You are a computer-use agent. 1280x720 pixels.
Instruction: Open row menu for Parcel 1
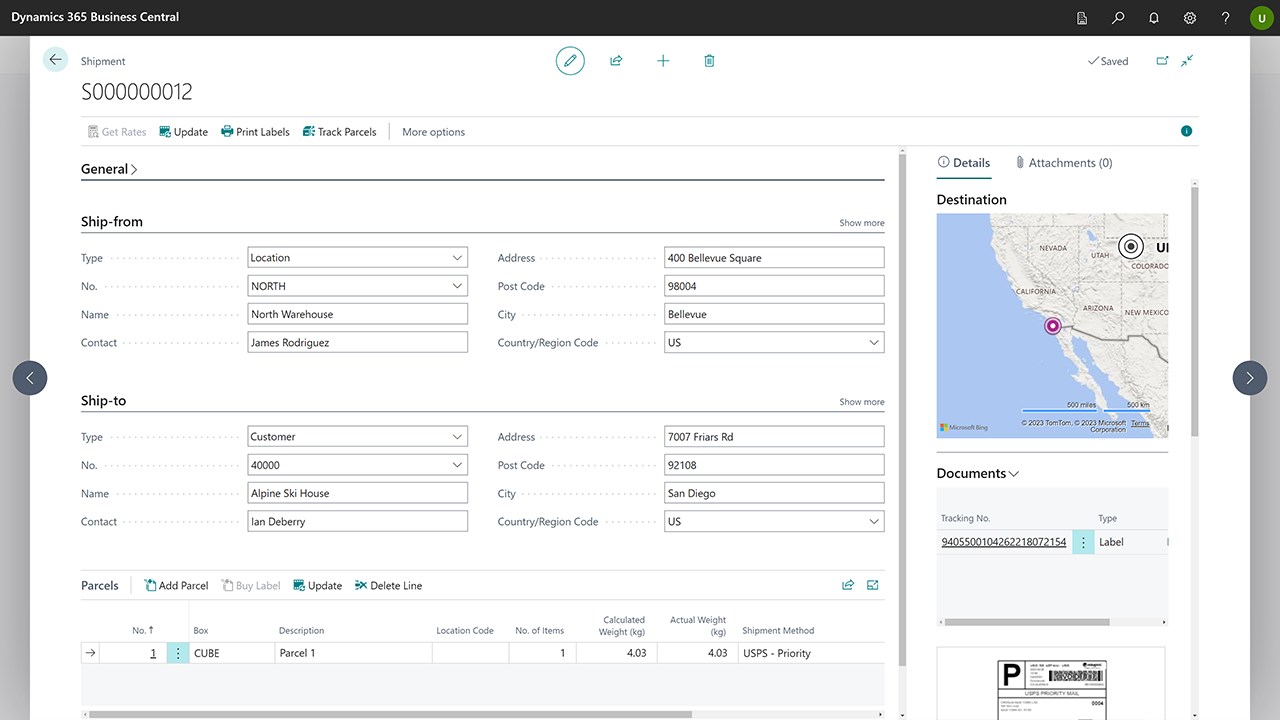(x=178, y=653)
